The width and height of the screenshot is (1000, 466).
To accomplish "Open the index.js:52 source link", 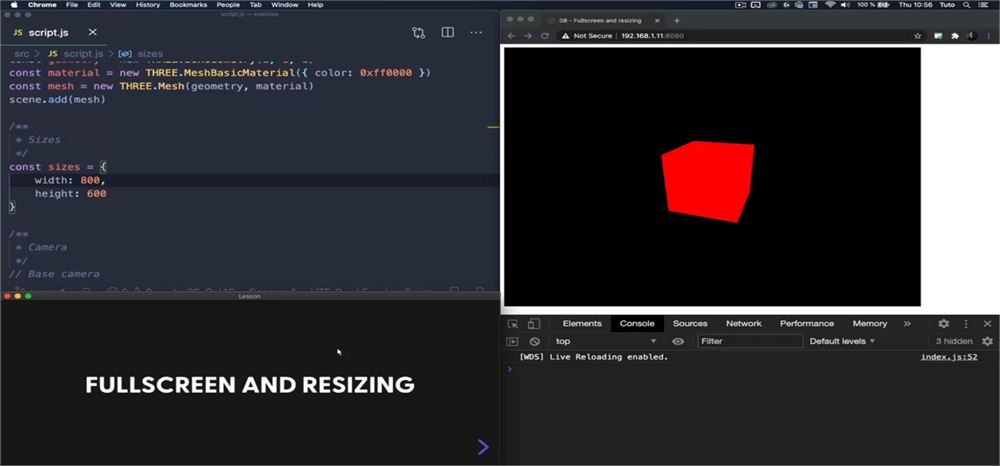I will coord(948,357).
